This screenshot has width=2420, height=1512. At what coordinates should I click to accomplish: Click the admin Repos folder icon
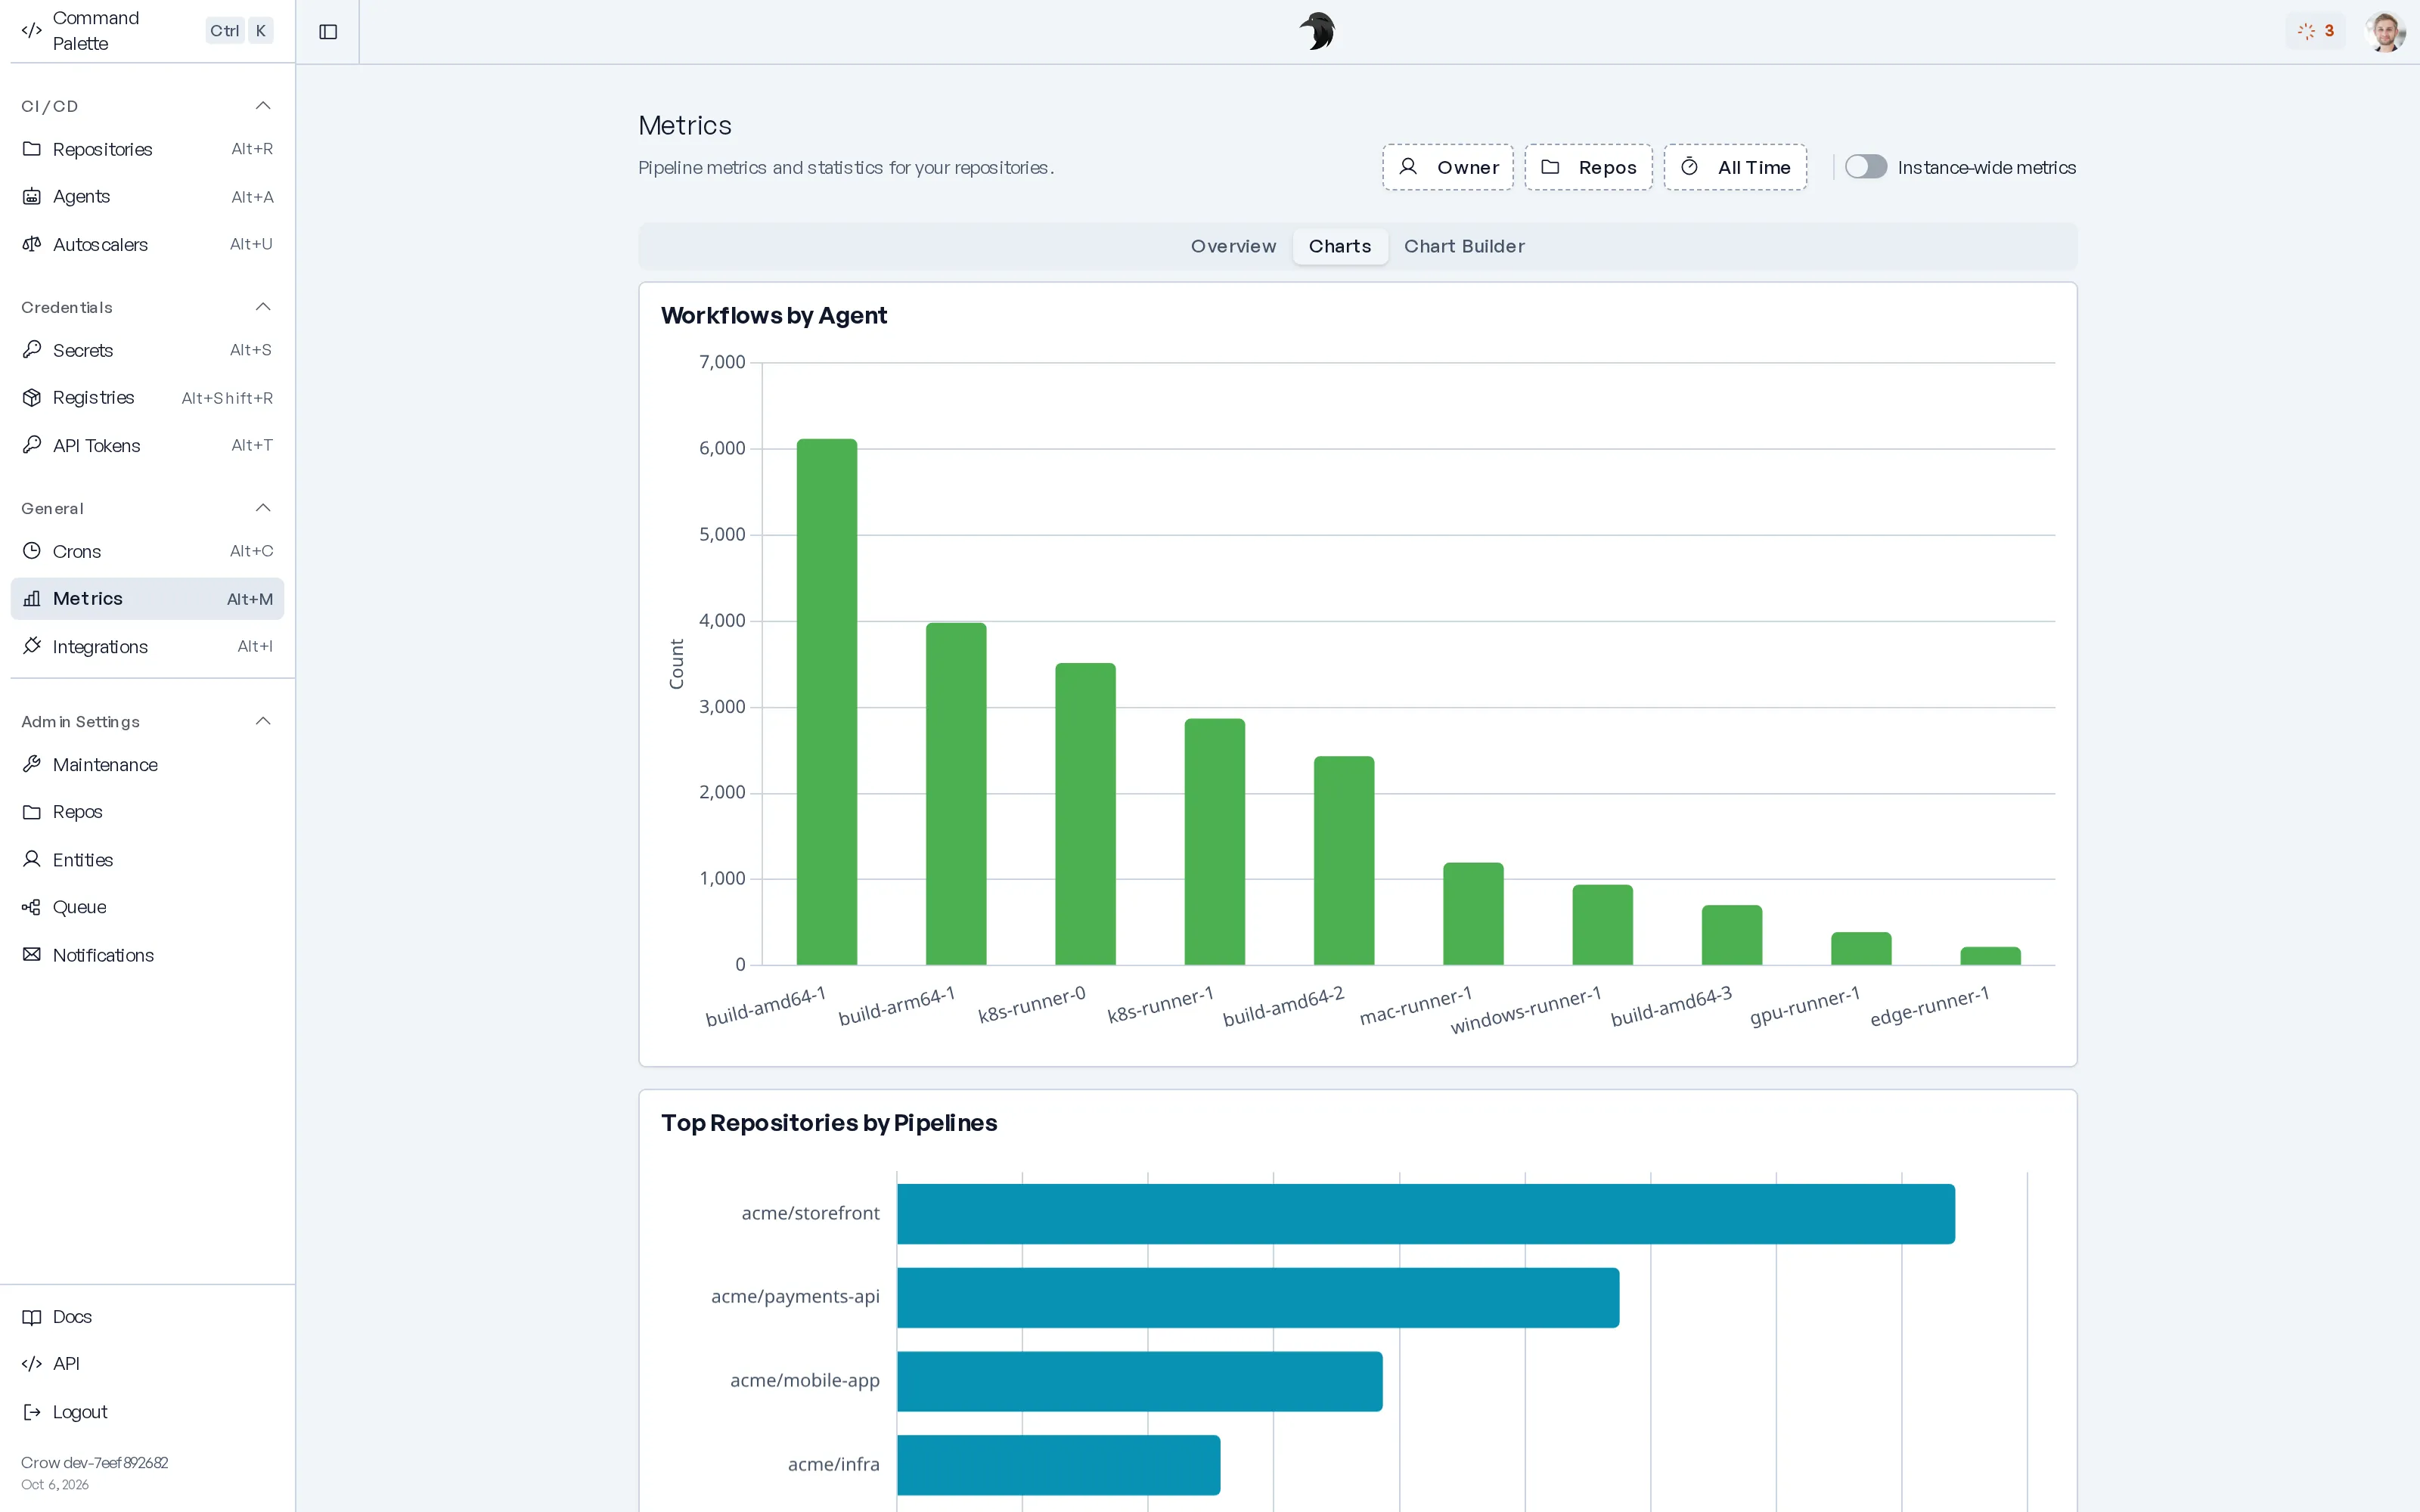[x=32, y=812]
